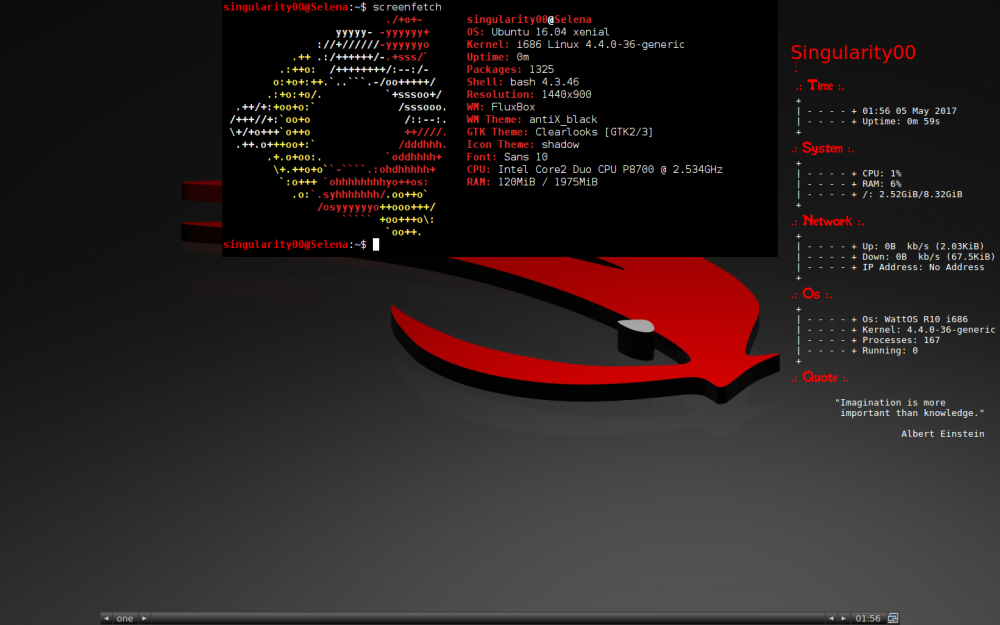Click the "Singularity00" conky title
The height and width of the screenshot is (625, 1000).
[853, 52]
